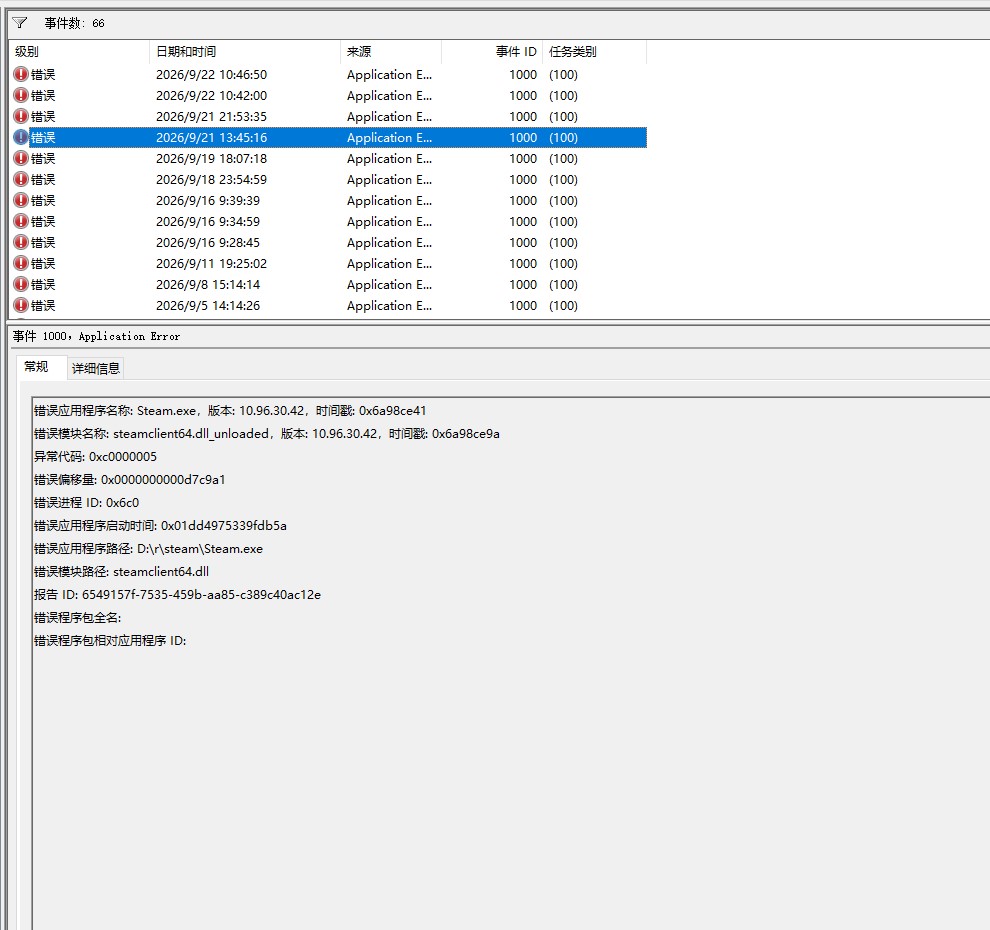
Task: Select the date cell 2026/9/22 10:46:50
Action: (212, 75)
